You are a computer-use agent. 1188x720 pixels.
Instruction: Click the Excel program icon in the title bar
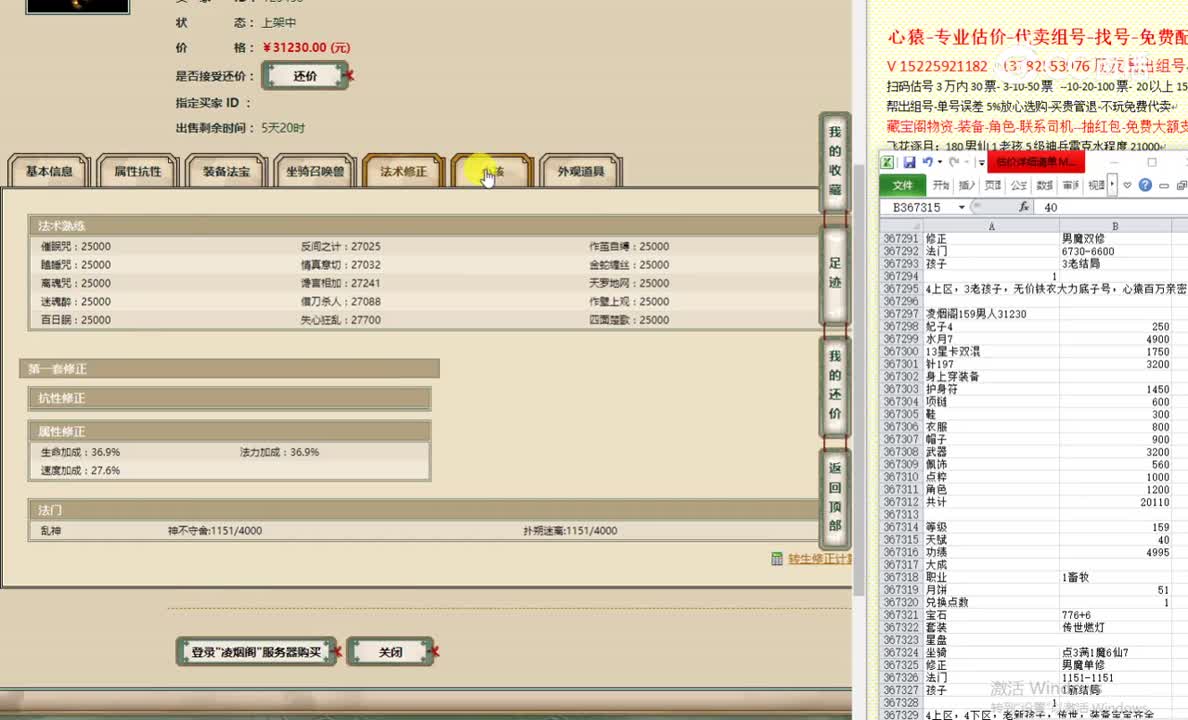click(x=887, y=160)
